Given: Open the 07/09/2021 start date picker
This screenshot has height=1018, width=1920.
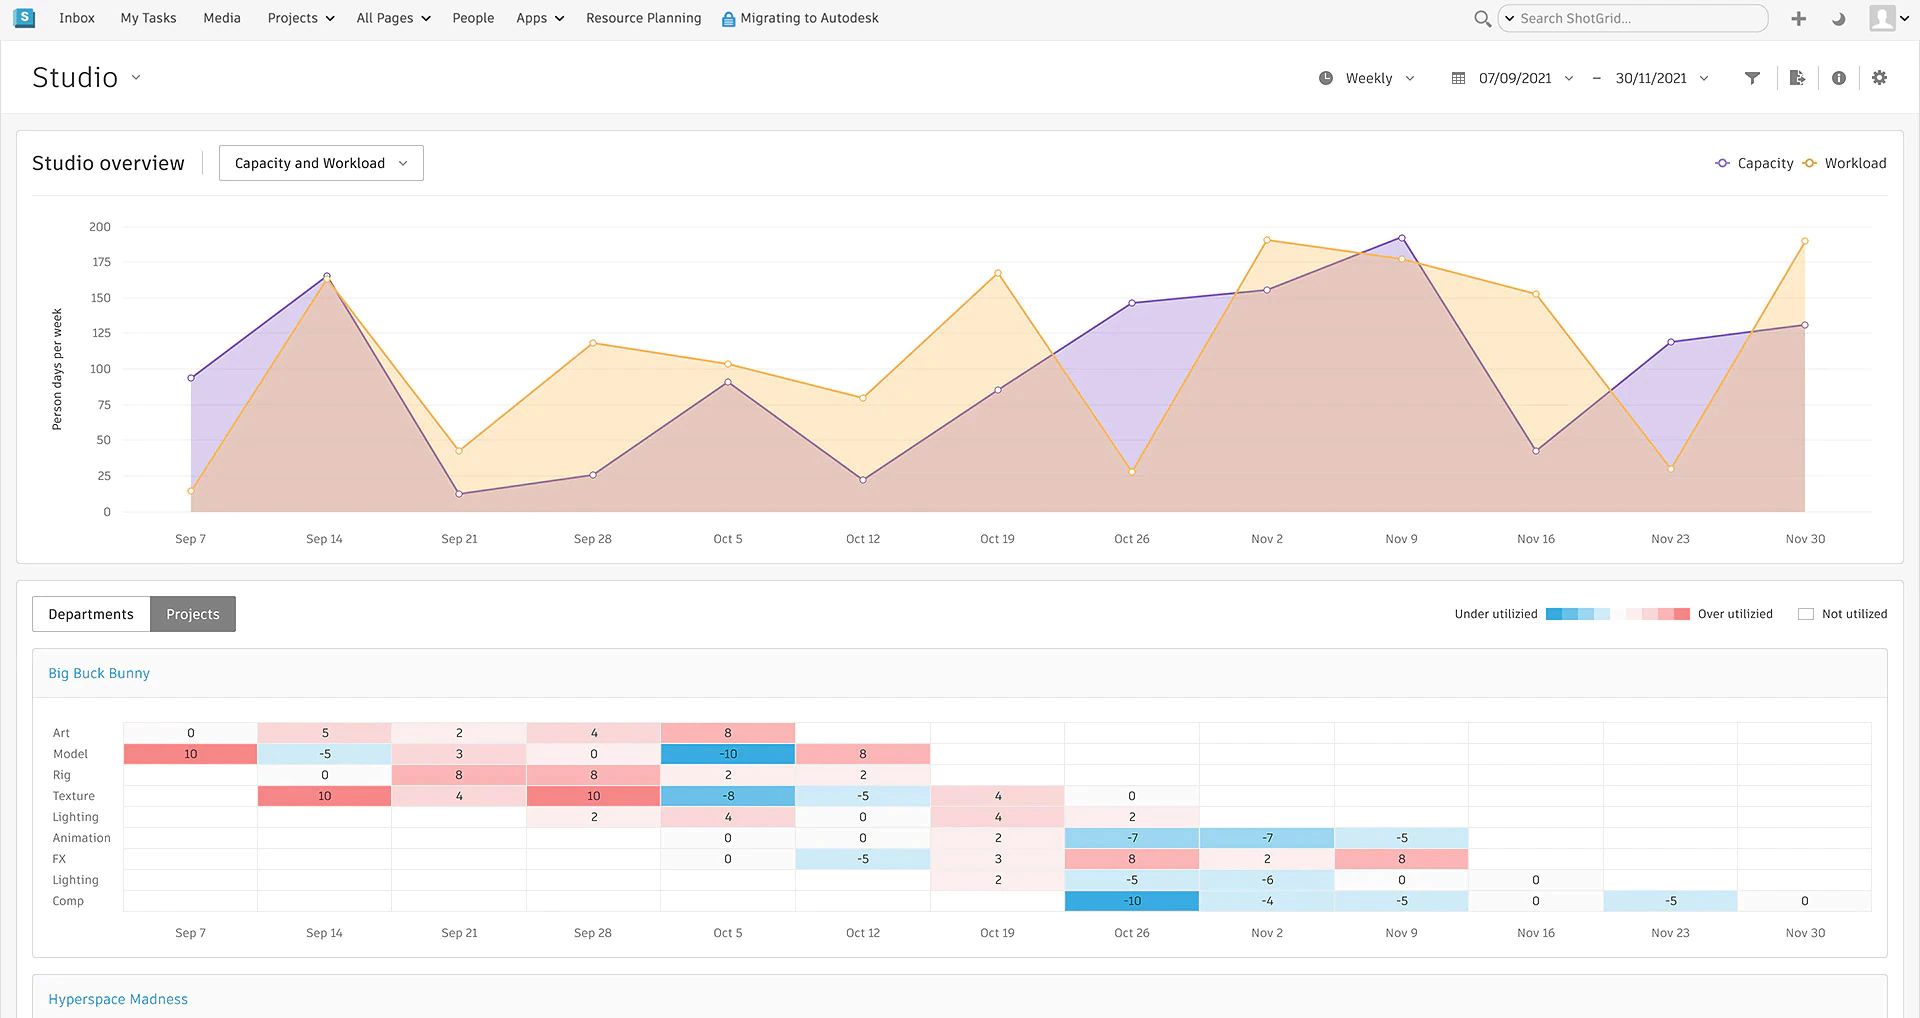Looking at the screenshot, I should tap(1514, 78).
